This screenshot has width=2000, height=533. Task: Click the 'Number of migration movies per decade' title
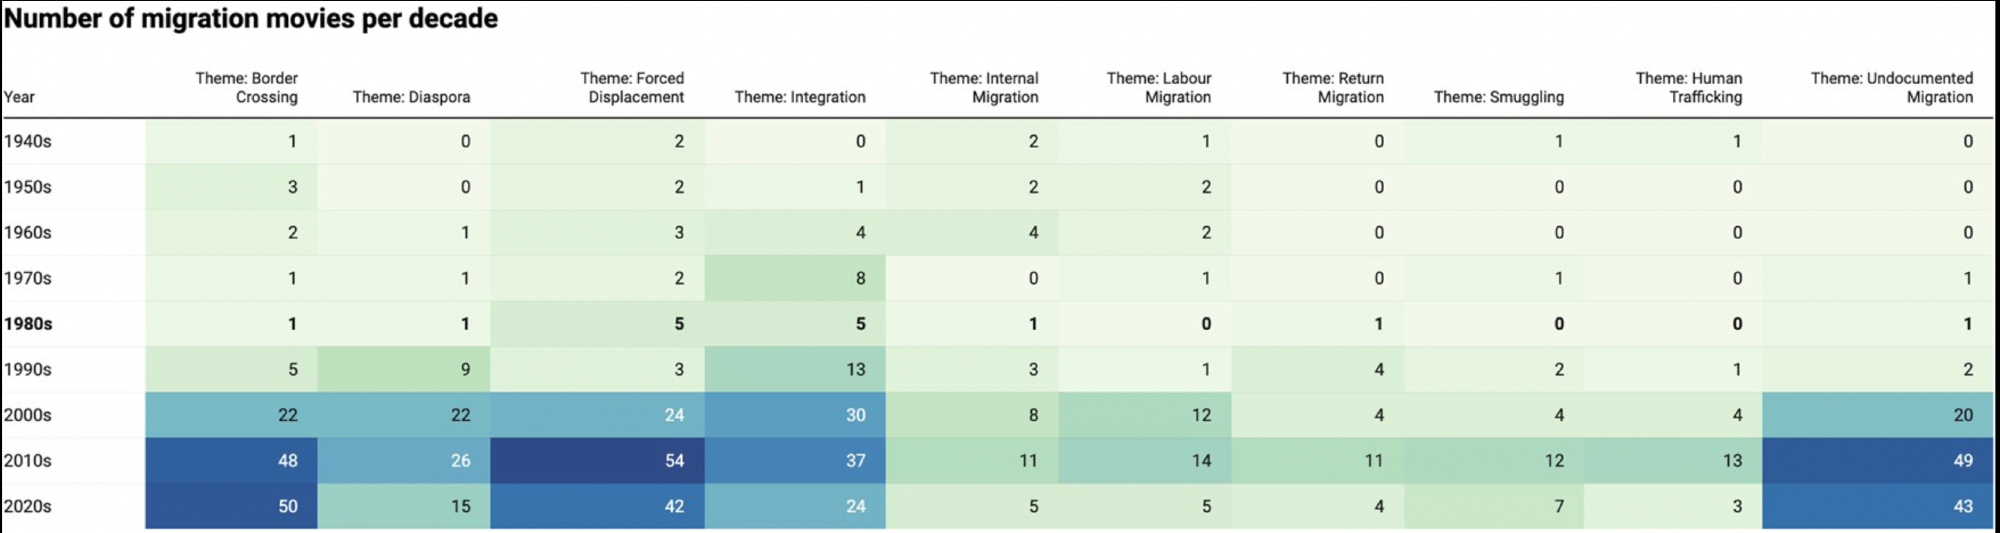coord(251,19)
